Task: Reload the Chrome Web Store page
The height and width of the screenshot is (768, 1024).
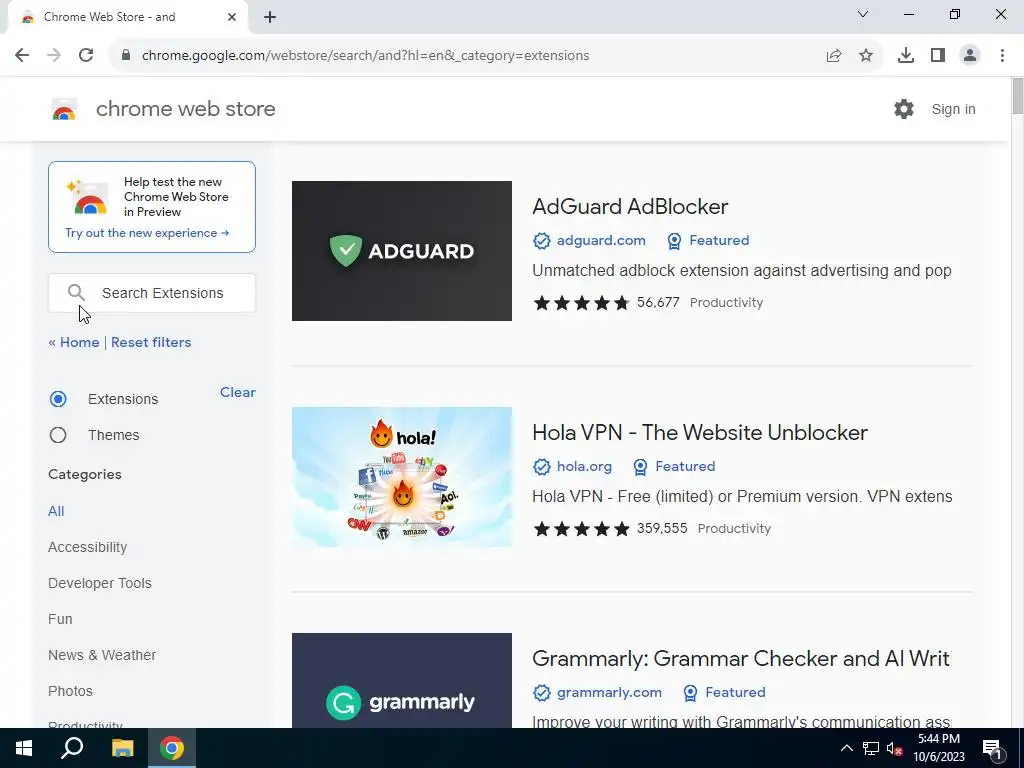Action: click(x=86, y=56)
